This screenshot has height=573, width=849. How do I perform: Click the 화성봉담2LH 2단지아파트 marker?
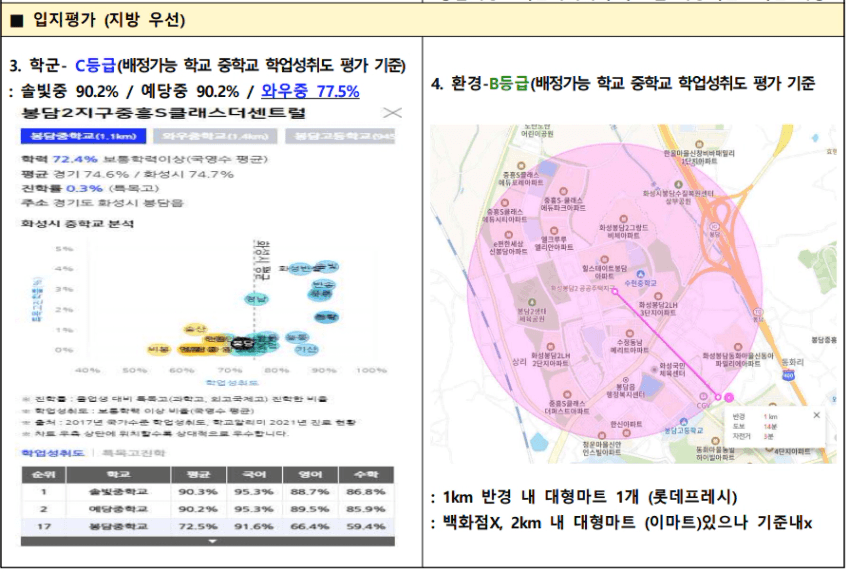point(551,347)
